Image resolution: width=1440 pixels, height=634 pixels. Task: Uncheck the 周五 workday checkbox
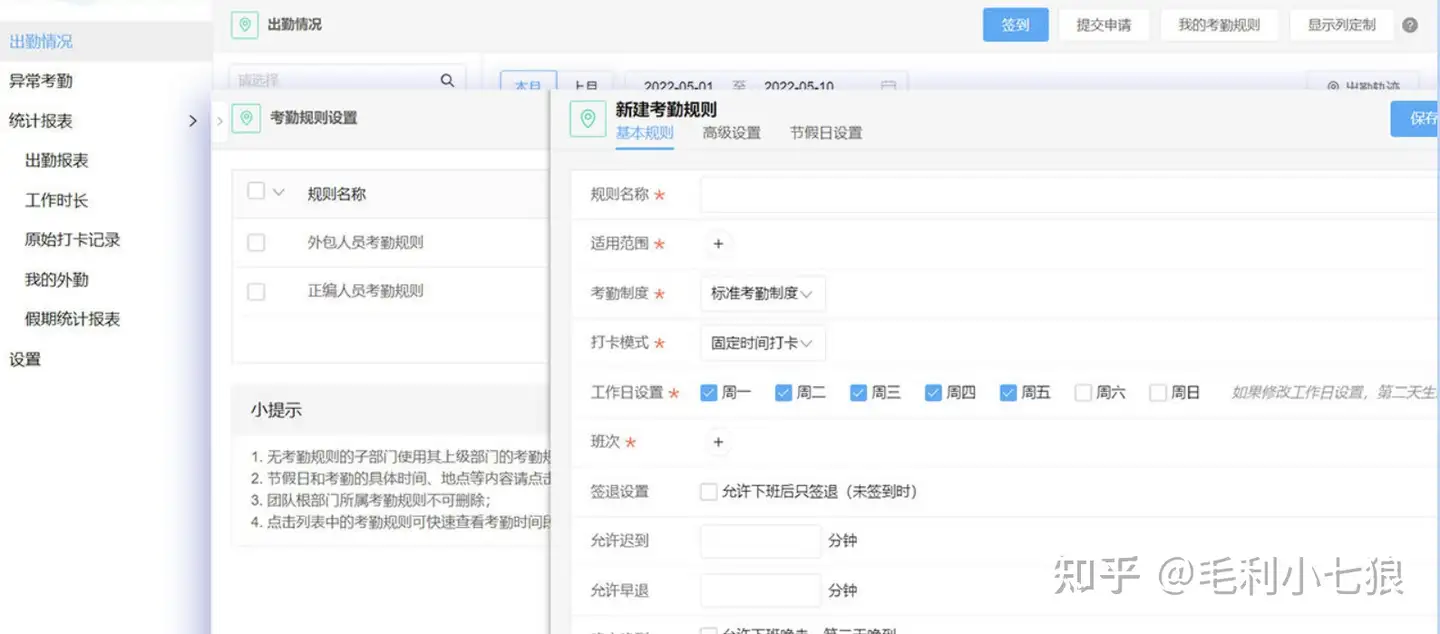tap(1008, 393)
